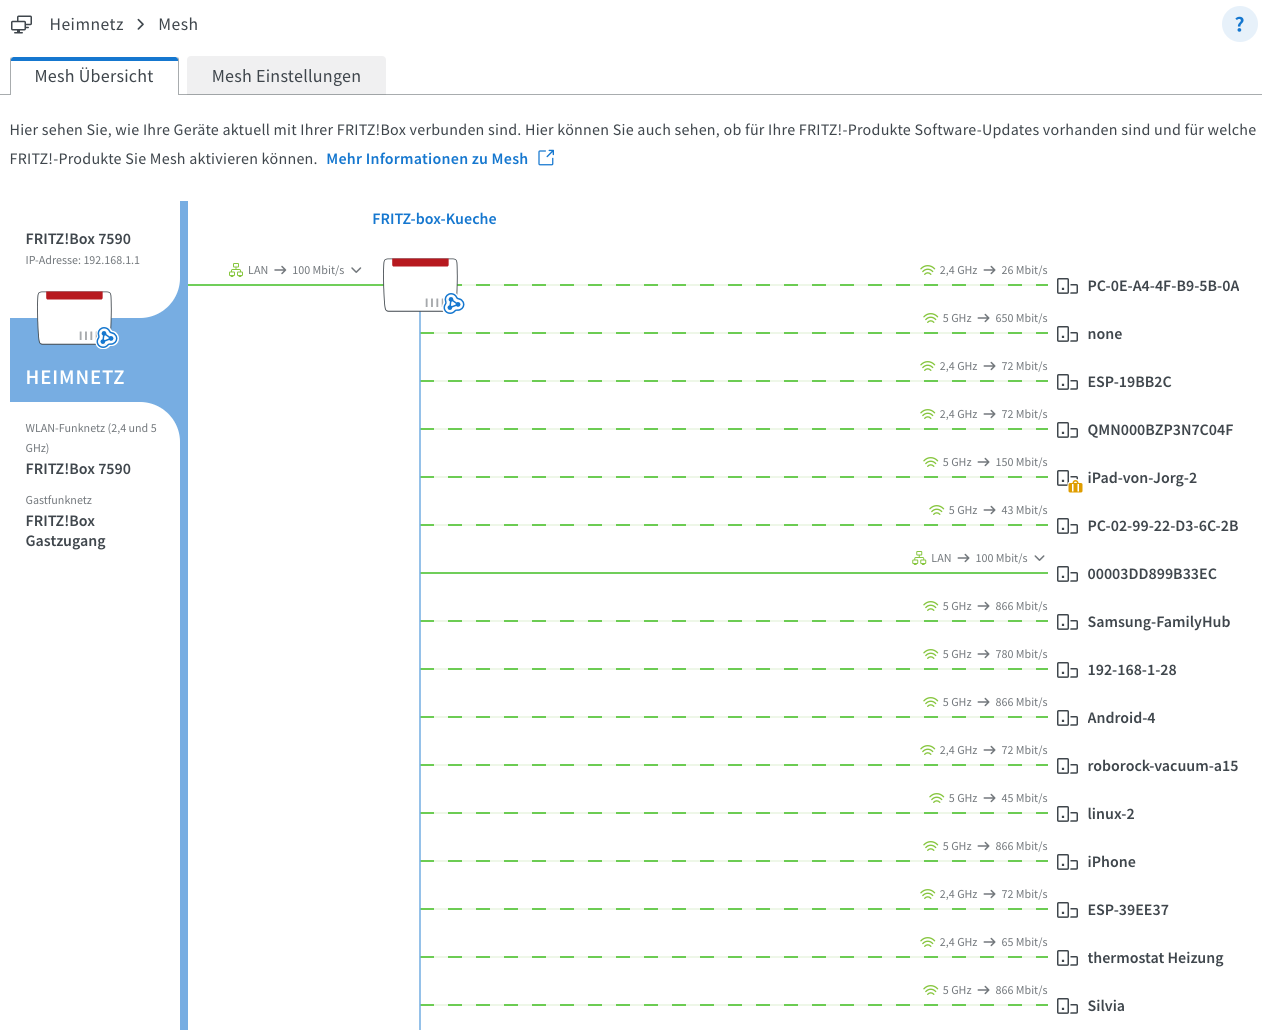The image size is (1262, 1030).
Task: Select device ESP-19BB2C
Action: (x=1129, y=382)
